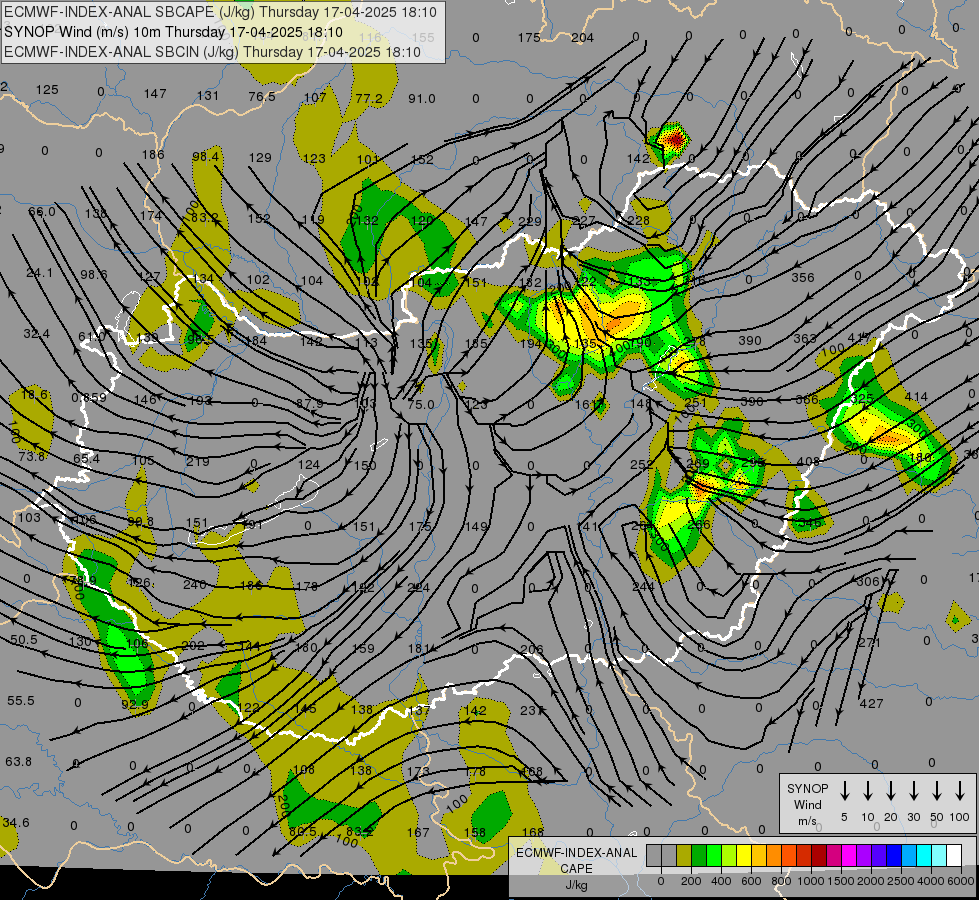Screen dimensions: 979x900
Task: Click the 600 tick label in the CAPE legend
Action: (751, 881)
